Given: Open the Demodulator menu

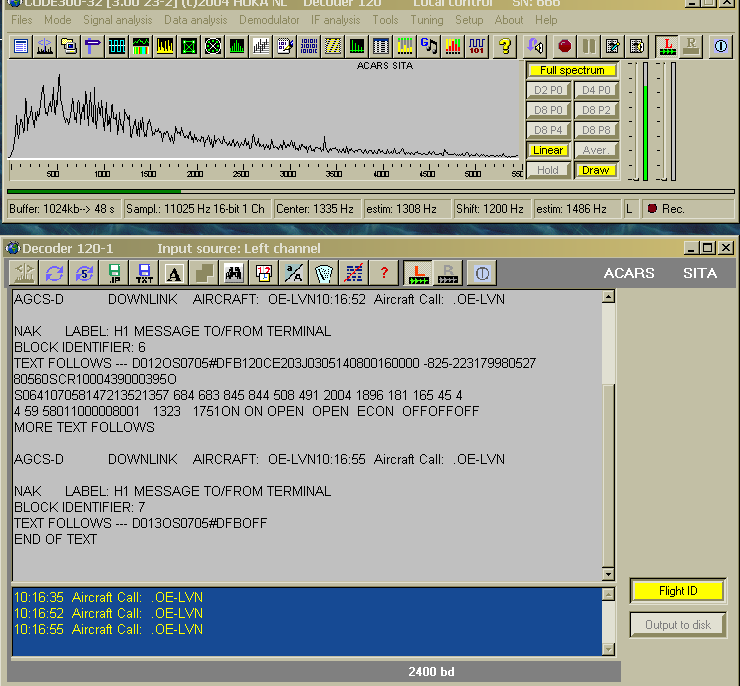Looking at the screenshot, I should tap(269, 20).
